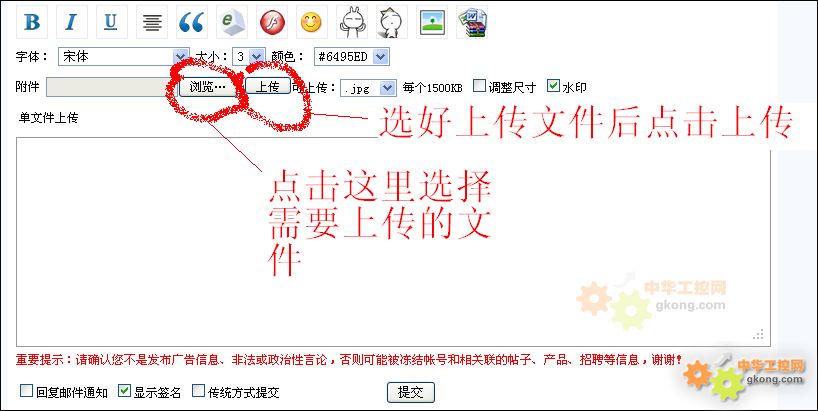Insert a quote using the quotation-mark icon
The image size is (818, 411).
point(192,22)
